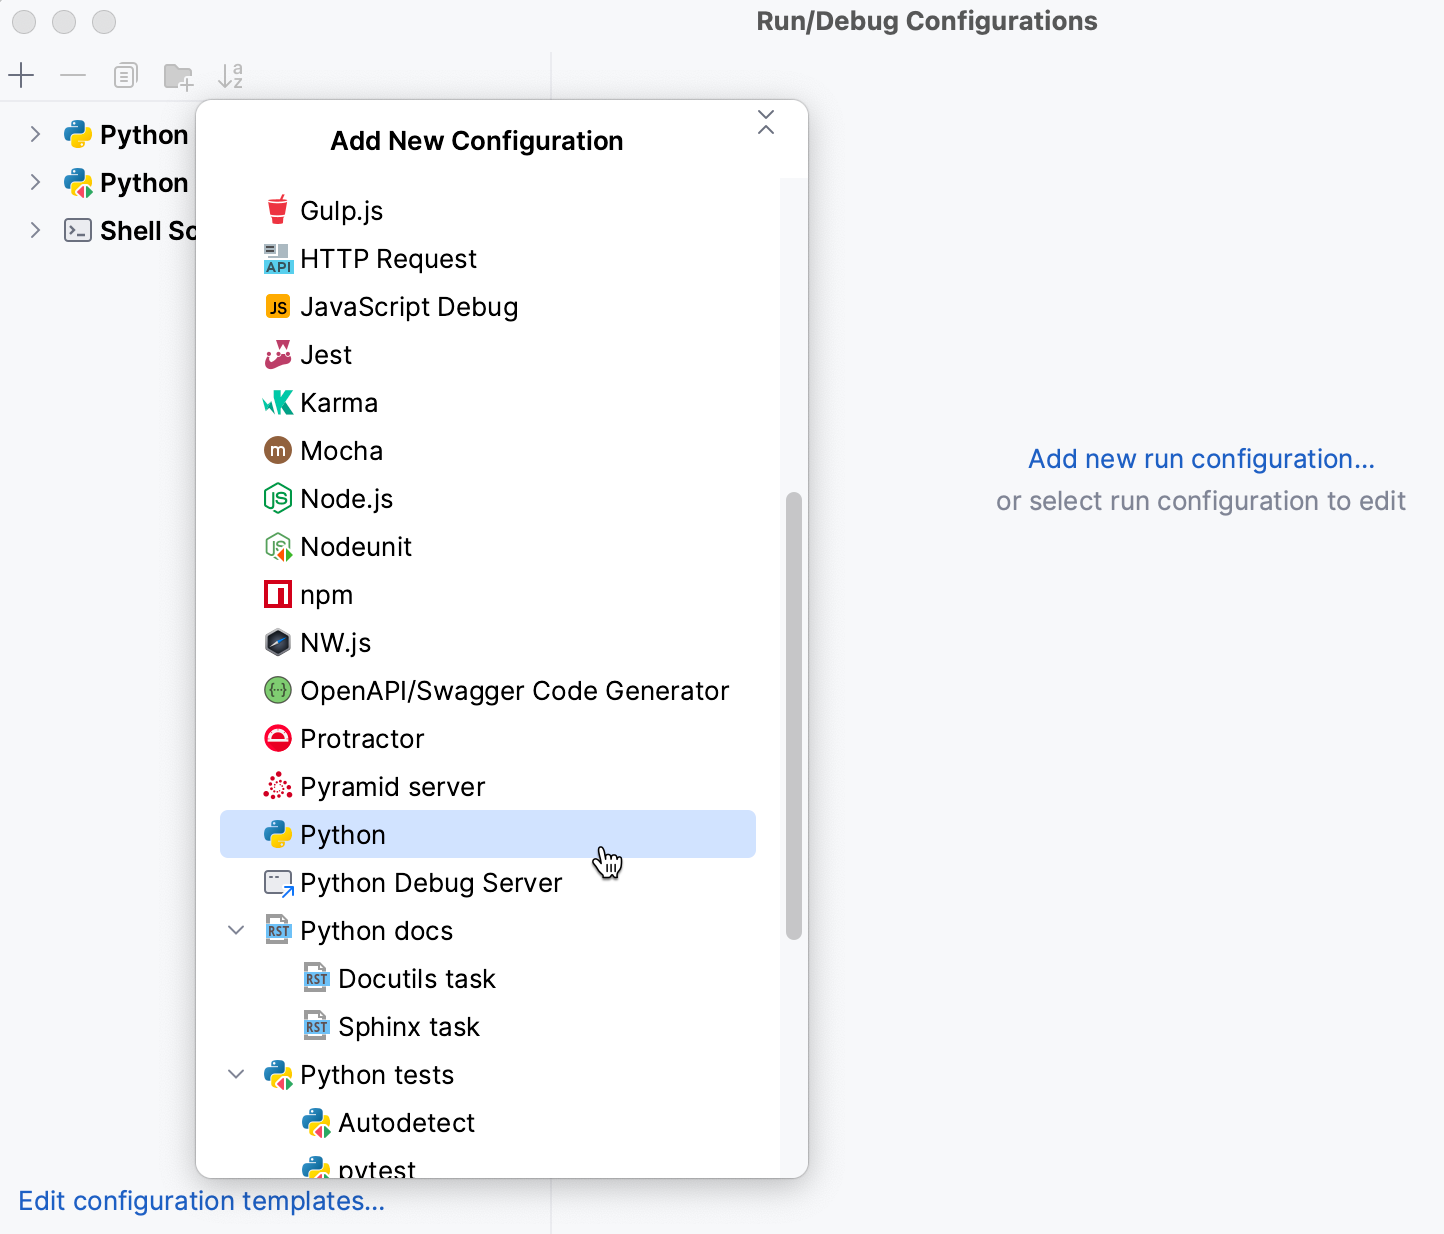Choose the Python Debug Server option
1444x1234 pixels.
pos(431,883)
